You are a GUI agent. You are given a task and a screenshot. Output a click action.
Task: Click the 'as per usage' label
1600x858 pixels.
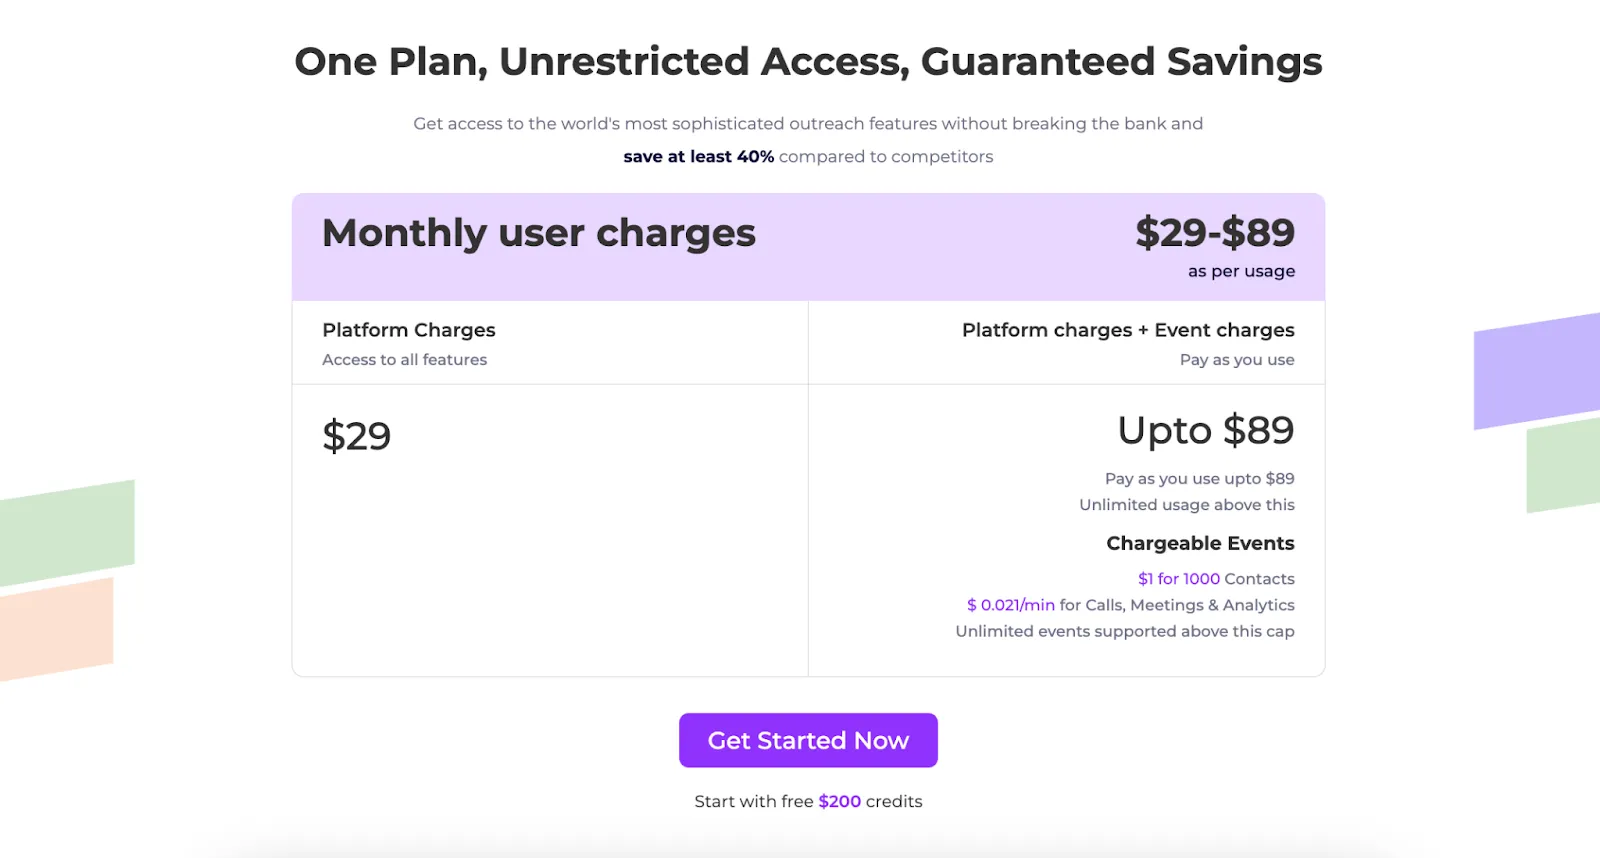pos(1241,271)
